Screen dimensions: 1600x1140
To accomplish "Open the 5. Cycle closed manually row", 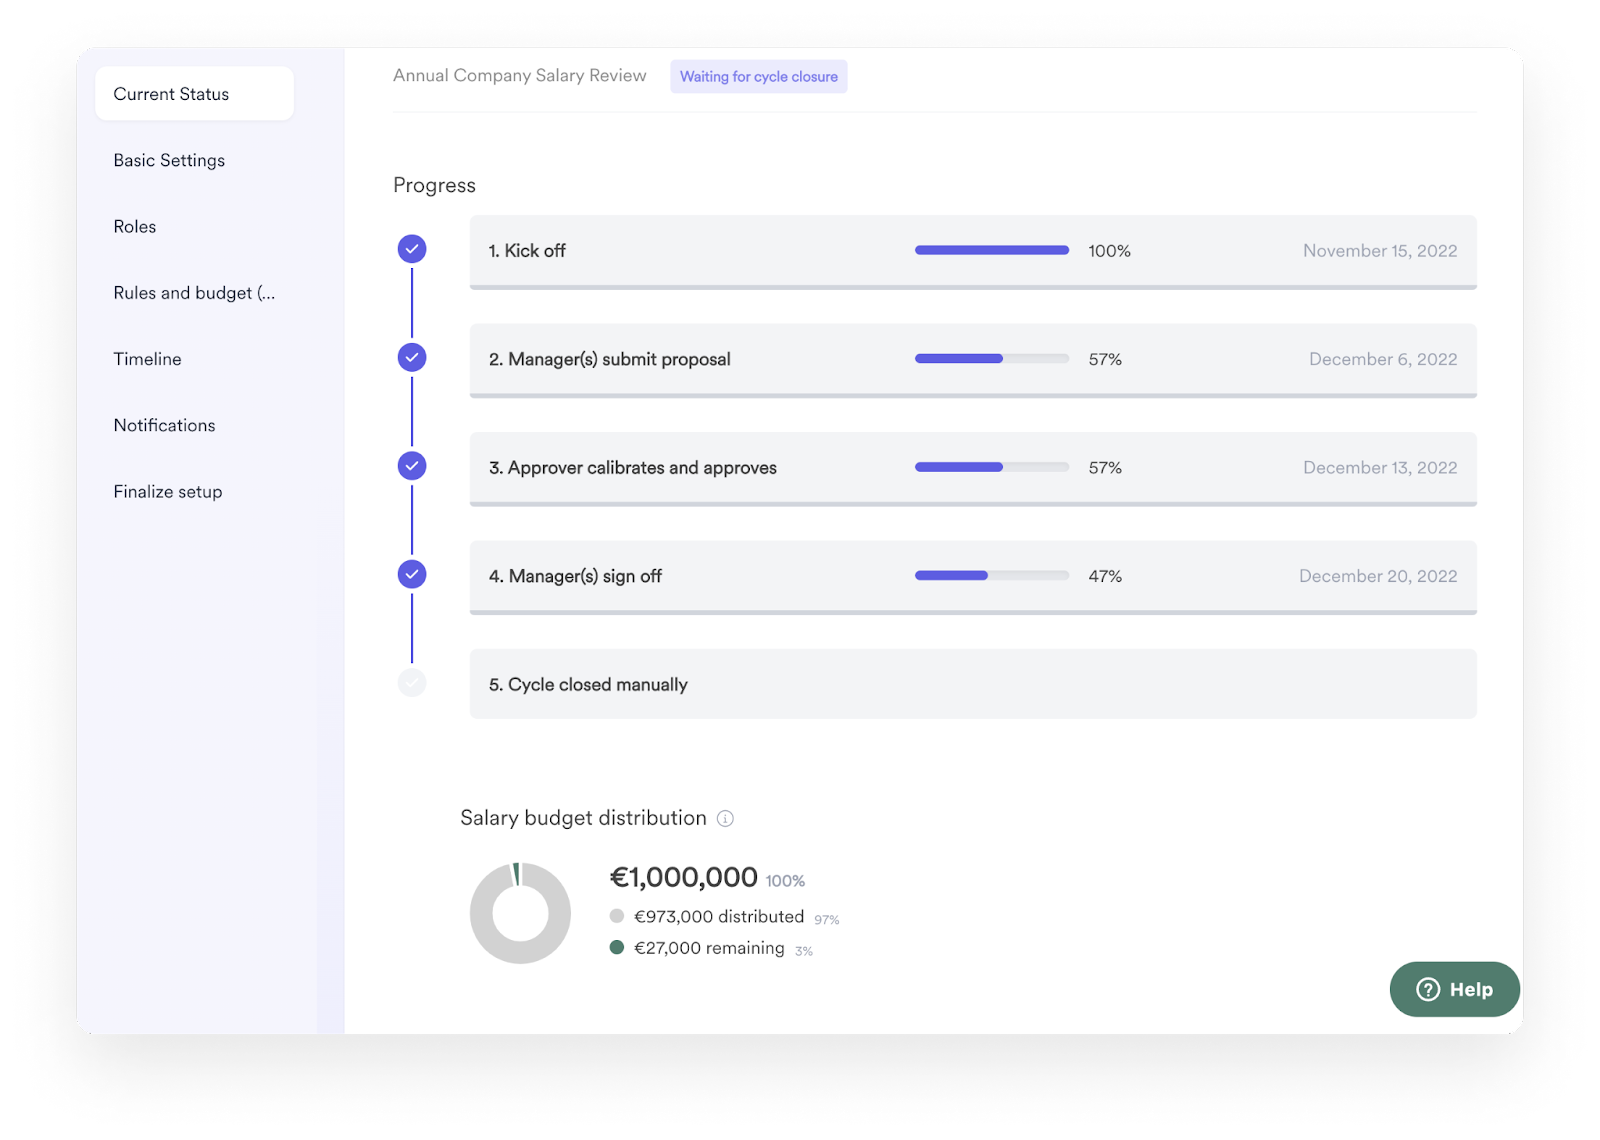I will 973,684.
